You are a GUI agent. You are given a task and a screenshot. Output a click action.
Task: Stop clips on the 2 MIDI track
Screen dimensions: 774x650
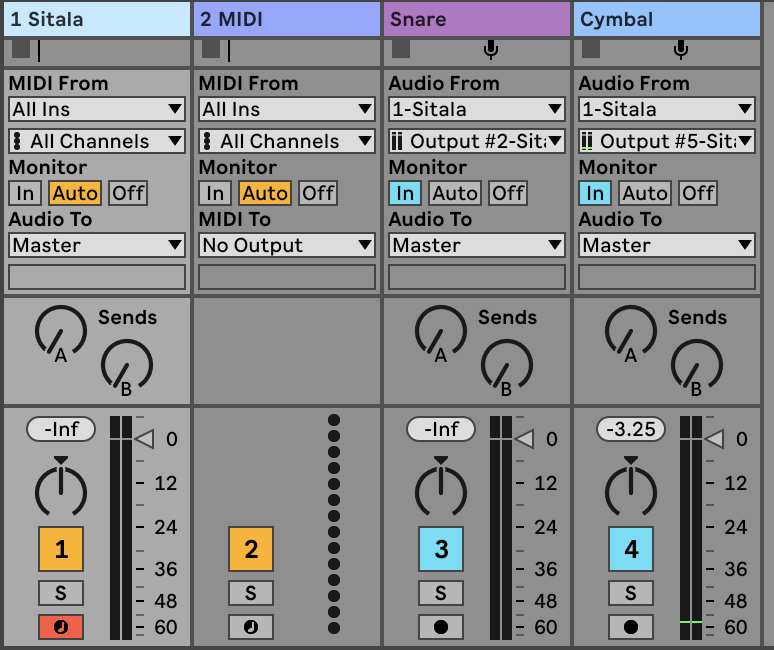(211, 49)
